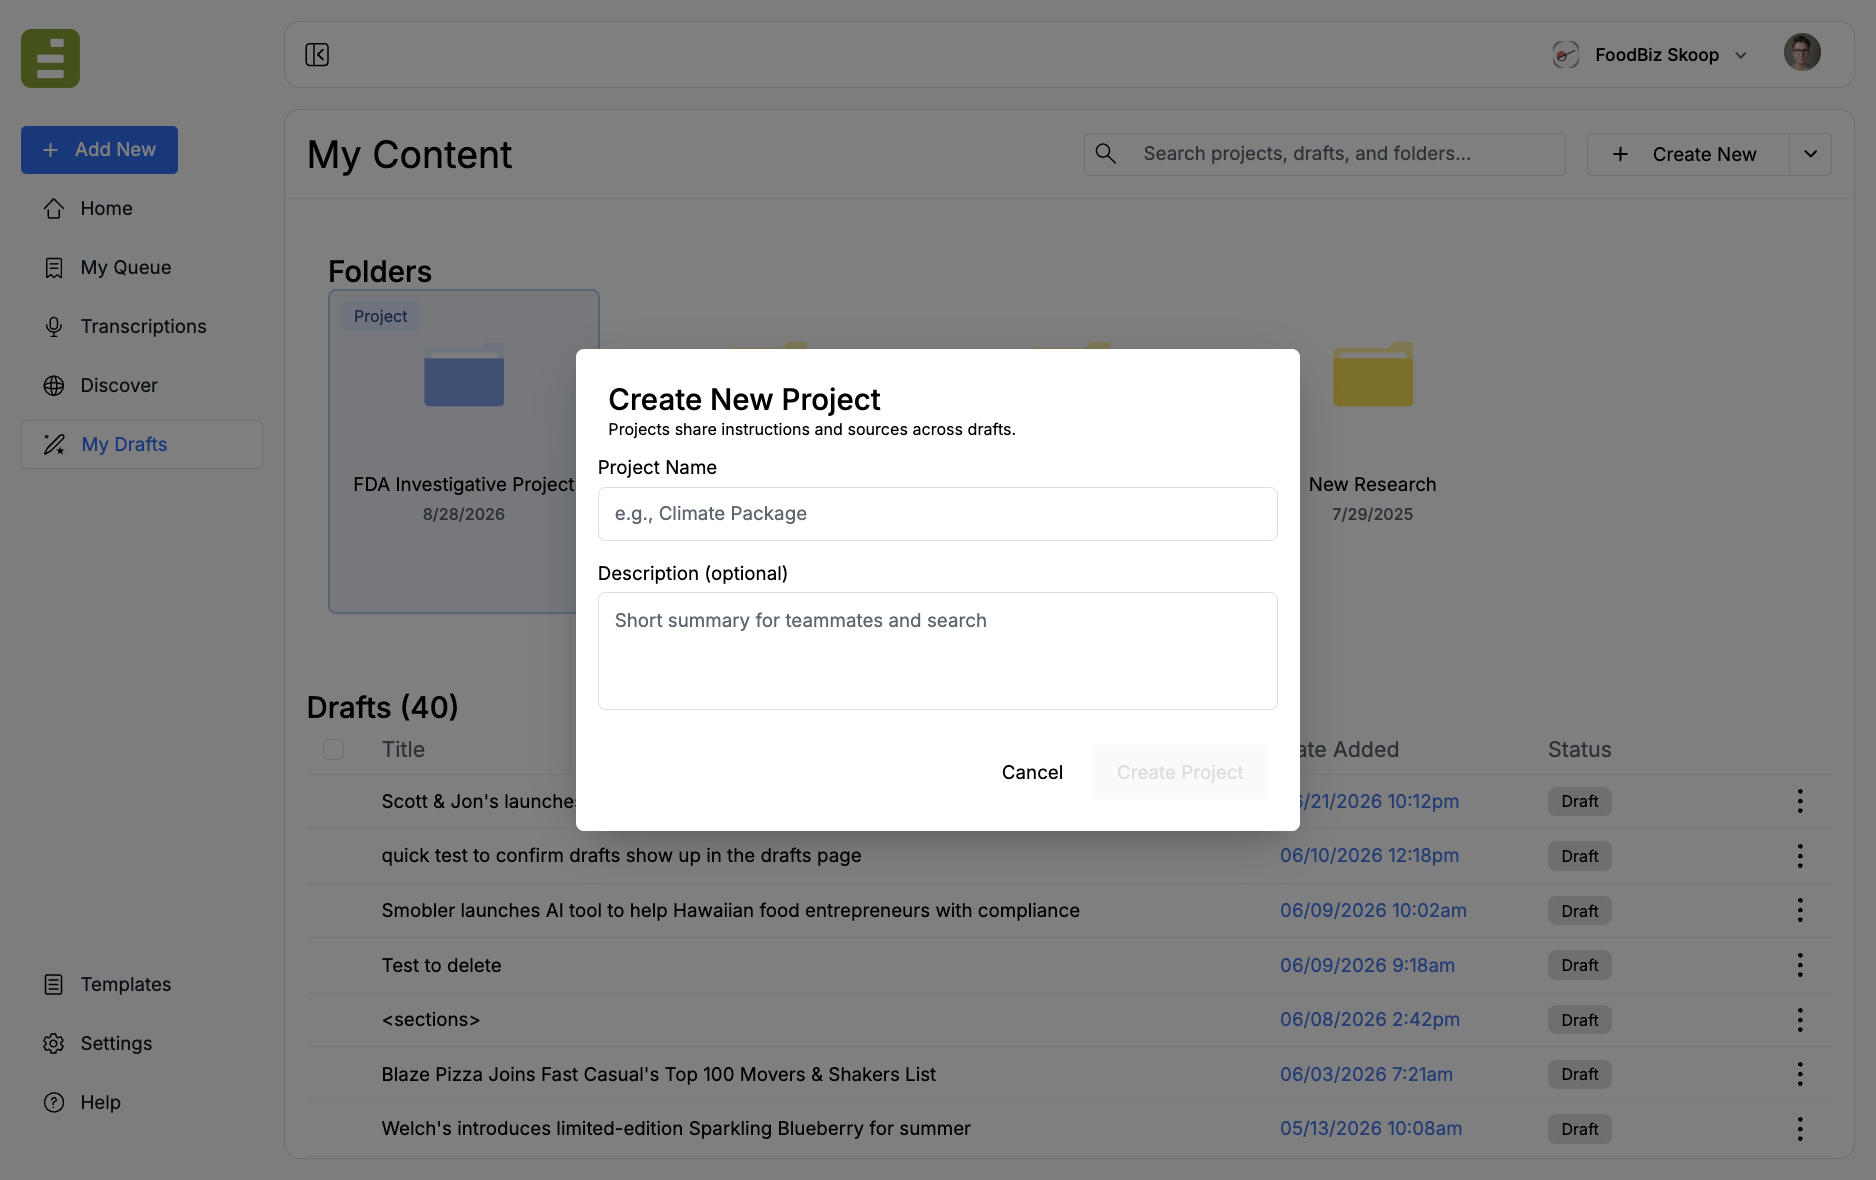Open the FoodBiz Skoop workspace dropdown
The width and height of the screenshot is (1876, 1180).
tap(1652, 55)
